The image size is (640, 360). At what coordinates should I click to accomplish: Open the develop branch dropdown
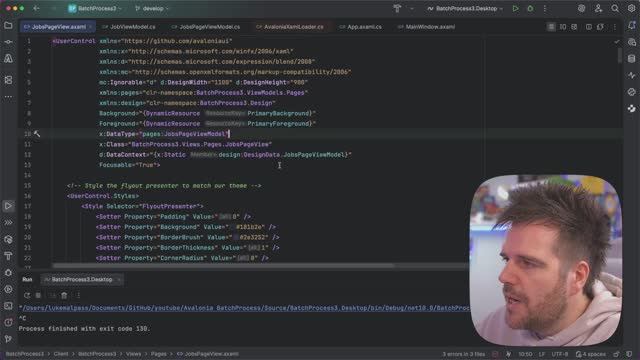(x=152, y=8)
